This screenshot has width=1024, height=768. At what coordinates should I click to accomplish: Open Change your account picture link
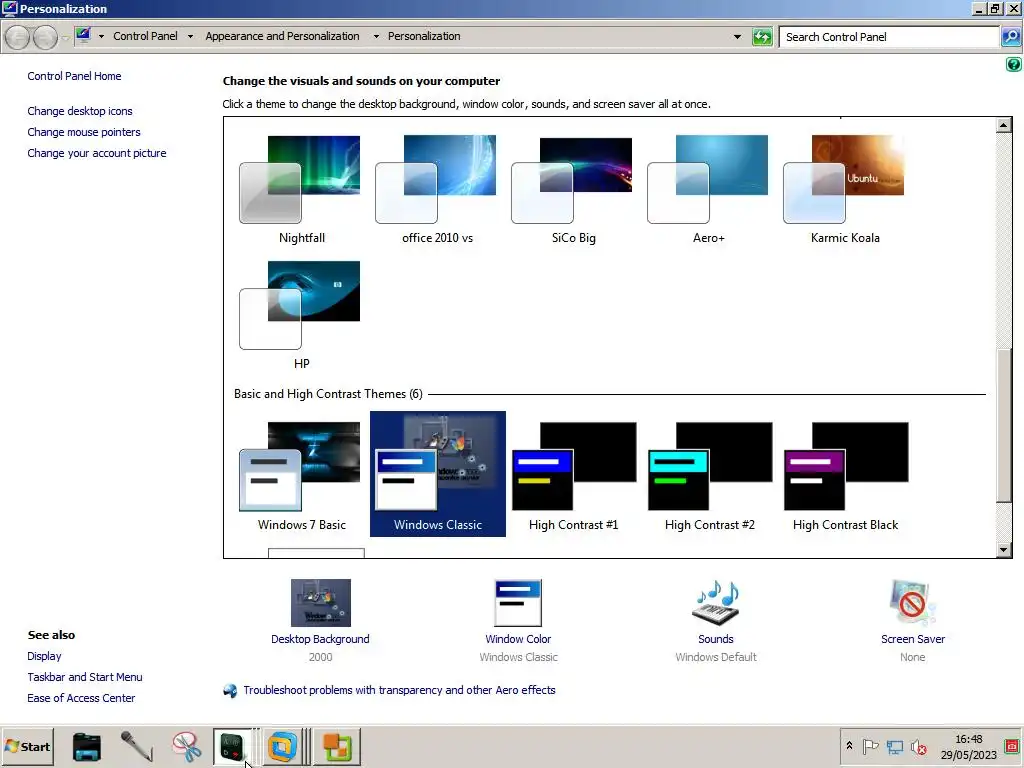point(97,153)
